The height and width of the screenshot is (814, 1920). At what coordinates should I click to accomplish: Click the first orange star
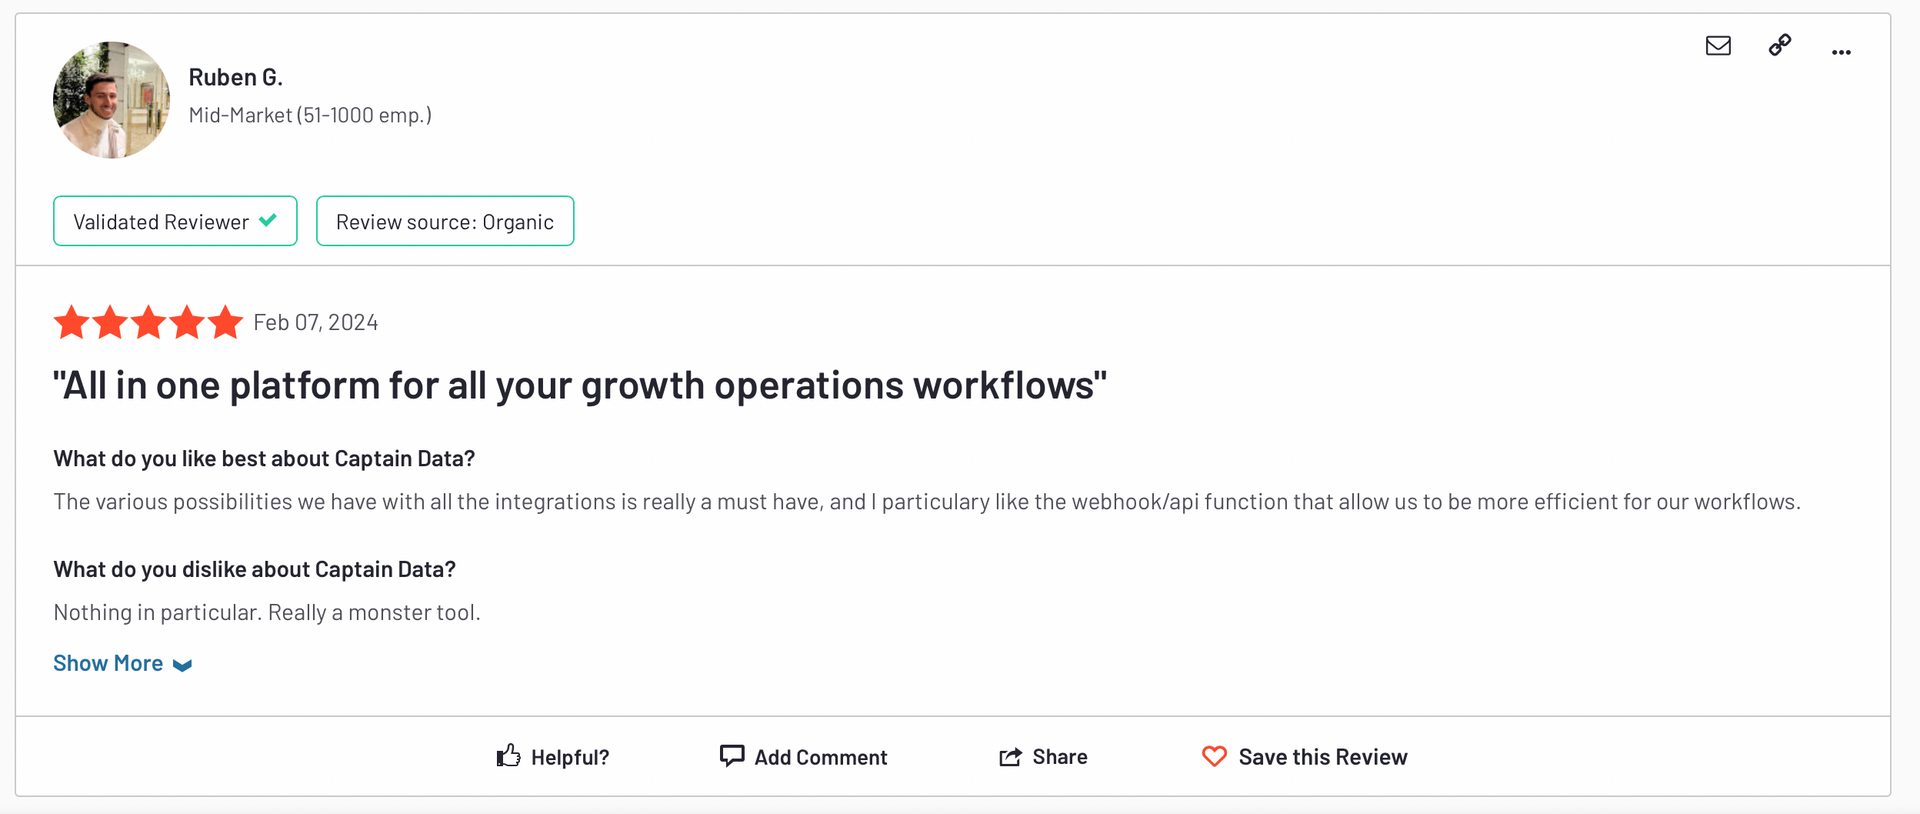tap(72, 322)
